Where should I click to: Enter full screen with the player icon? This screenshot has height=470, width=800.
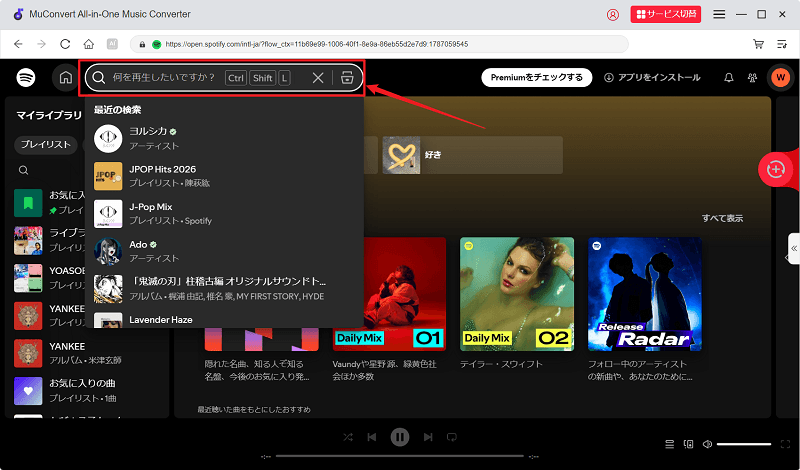tap(786, 444)
